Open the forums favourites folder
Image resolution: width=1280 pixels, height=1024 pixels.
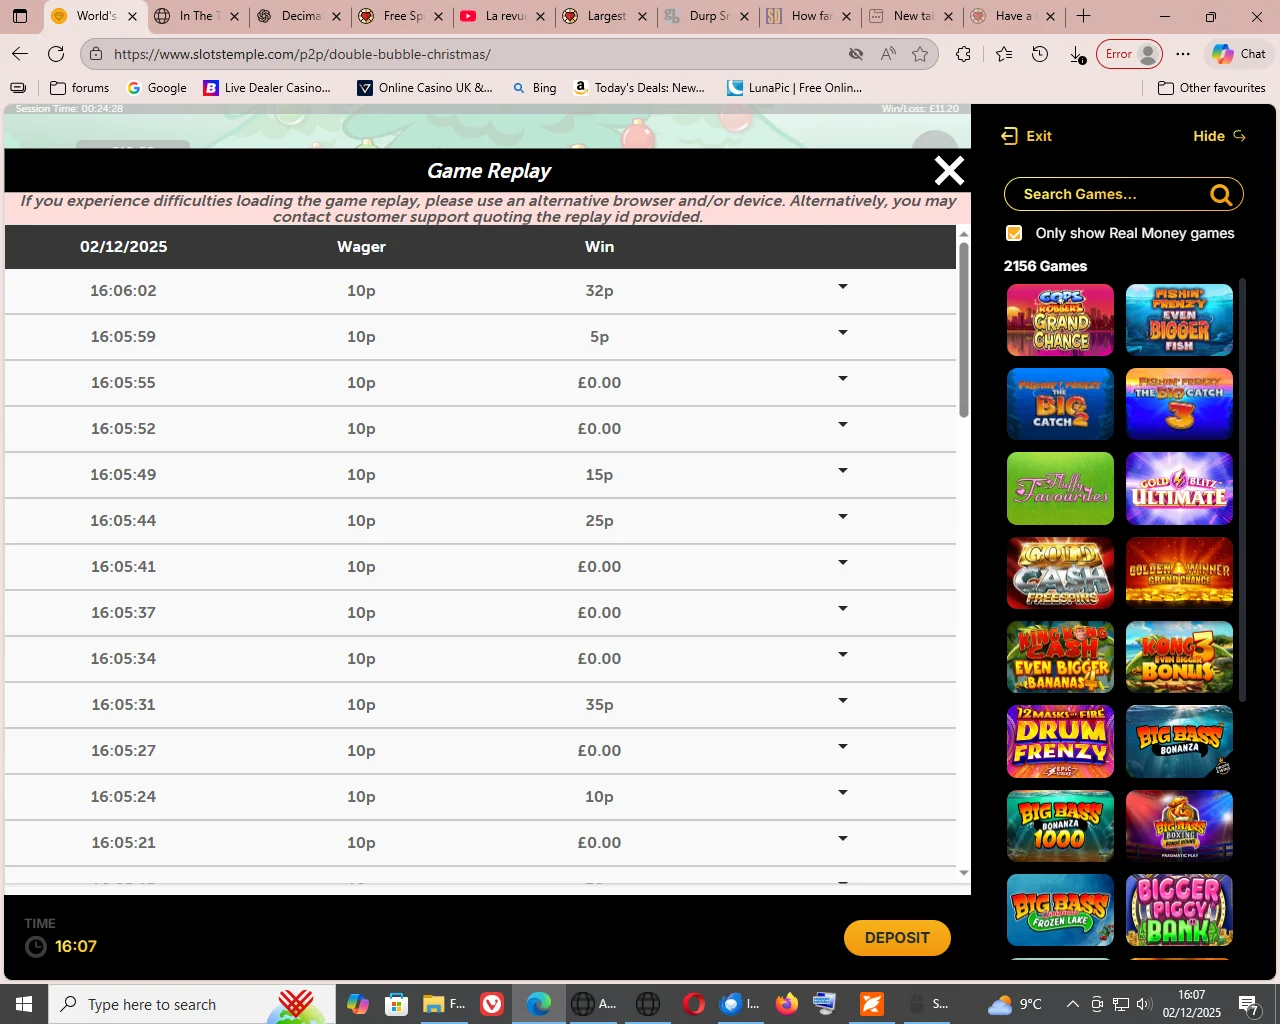click(79, 88)
